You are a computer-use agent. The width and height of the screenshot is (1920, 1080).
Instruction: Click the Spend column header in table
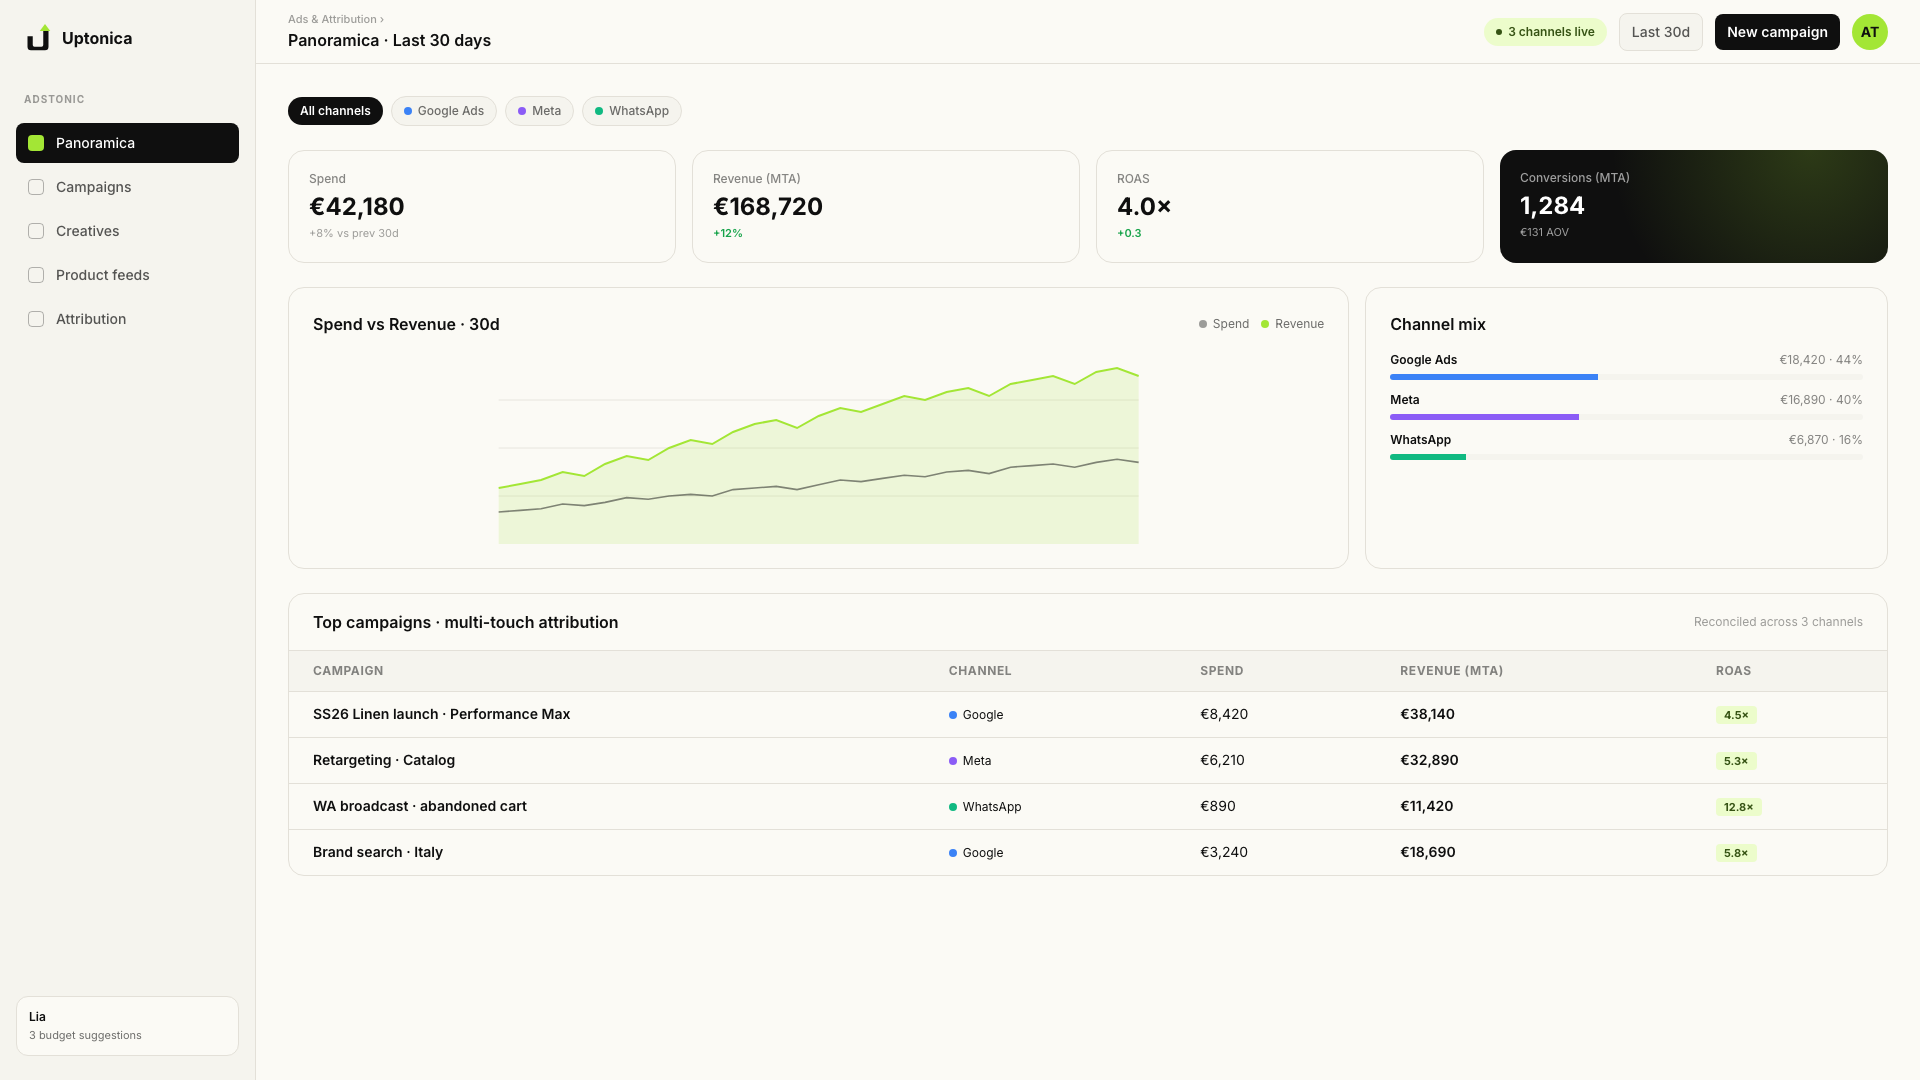1221,671
